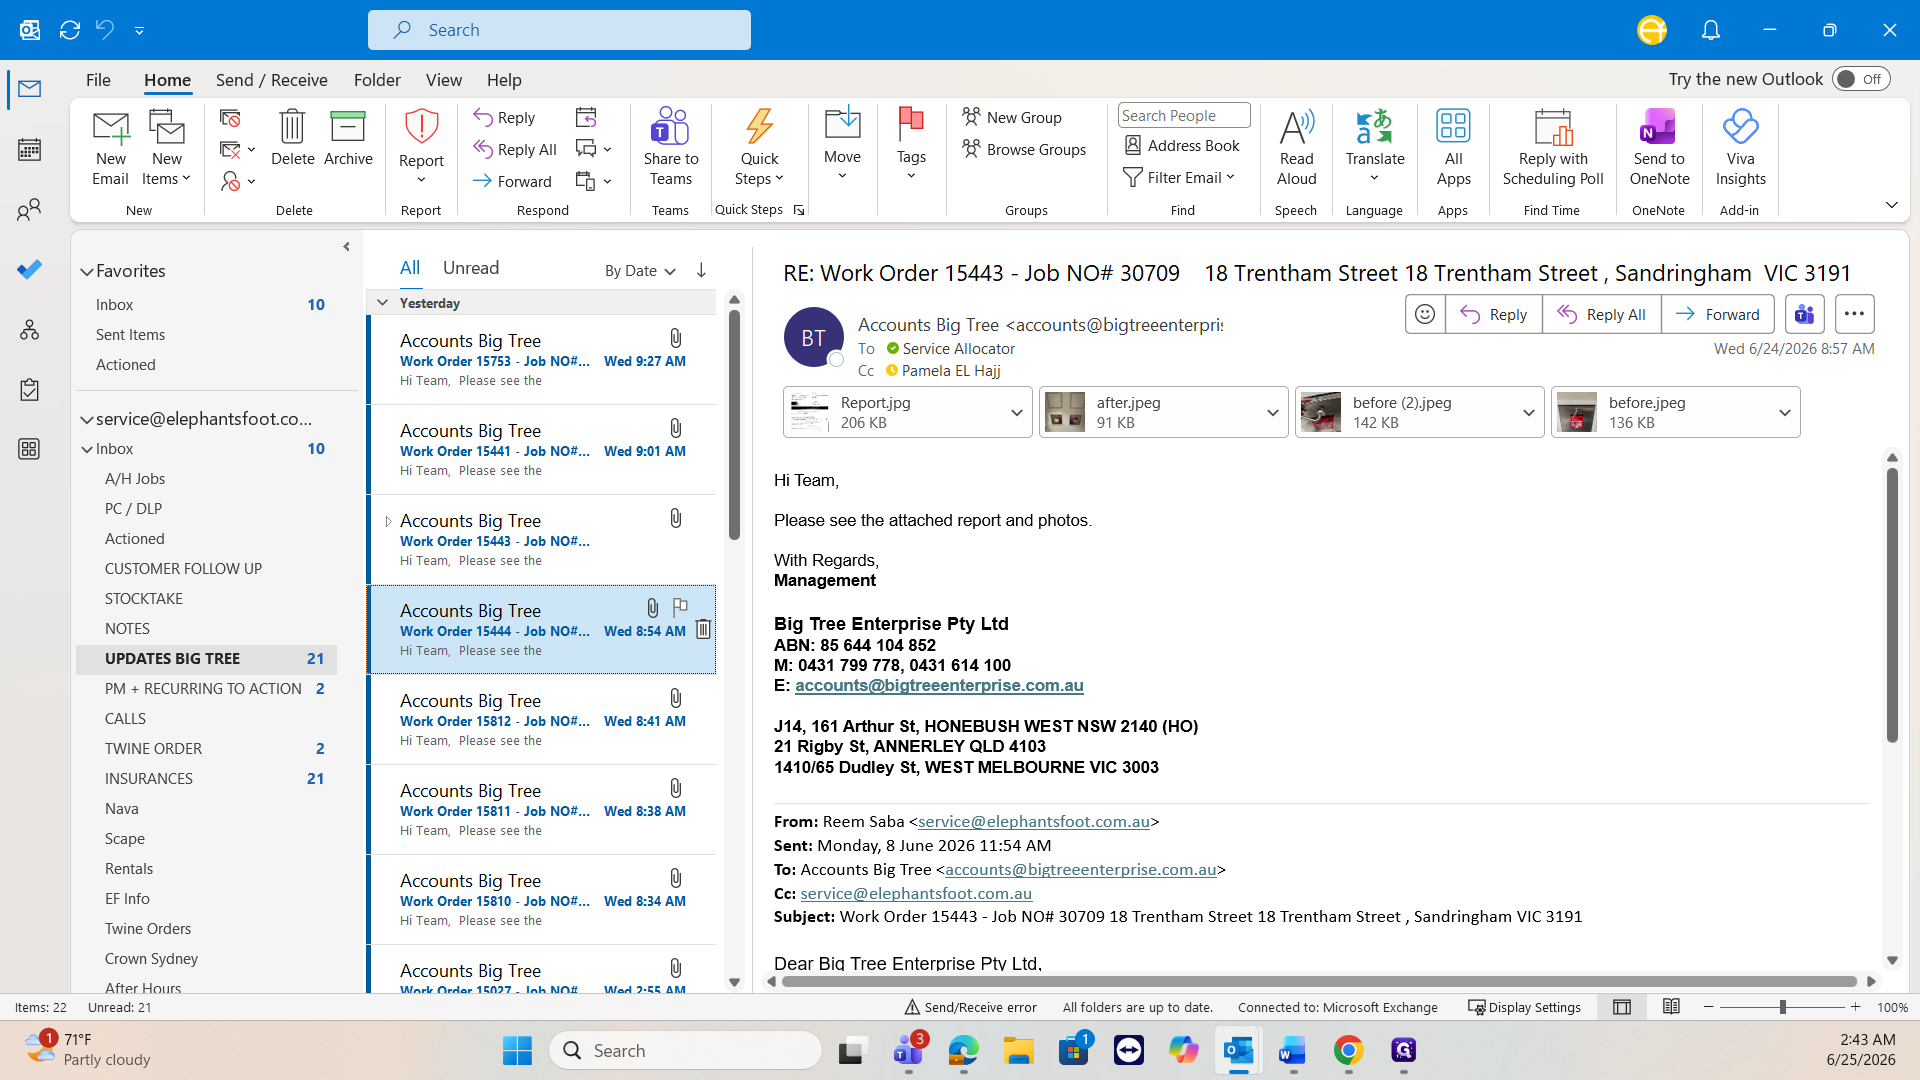Open Filter Email dropdown
1920x1080 pixels.
(x=1180, y=177)
